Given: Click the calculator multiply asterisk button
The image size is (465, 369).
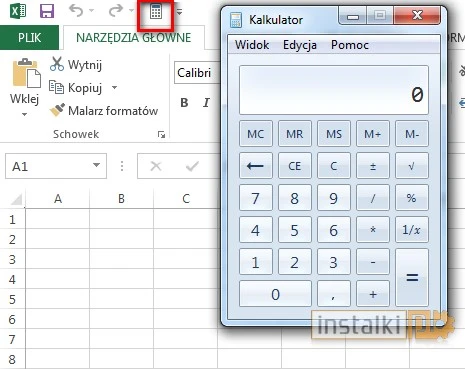Looking at the screenshot, I should coord(373,230).
